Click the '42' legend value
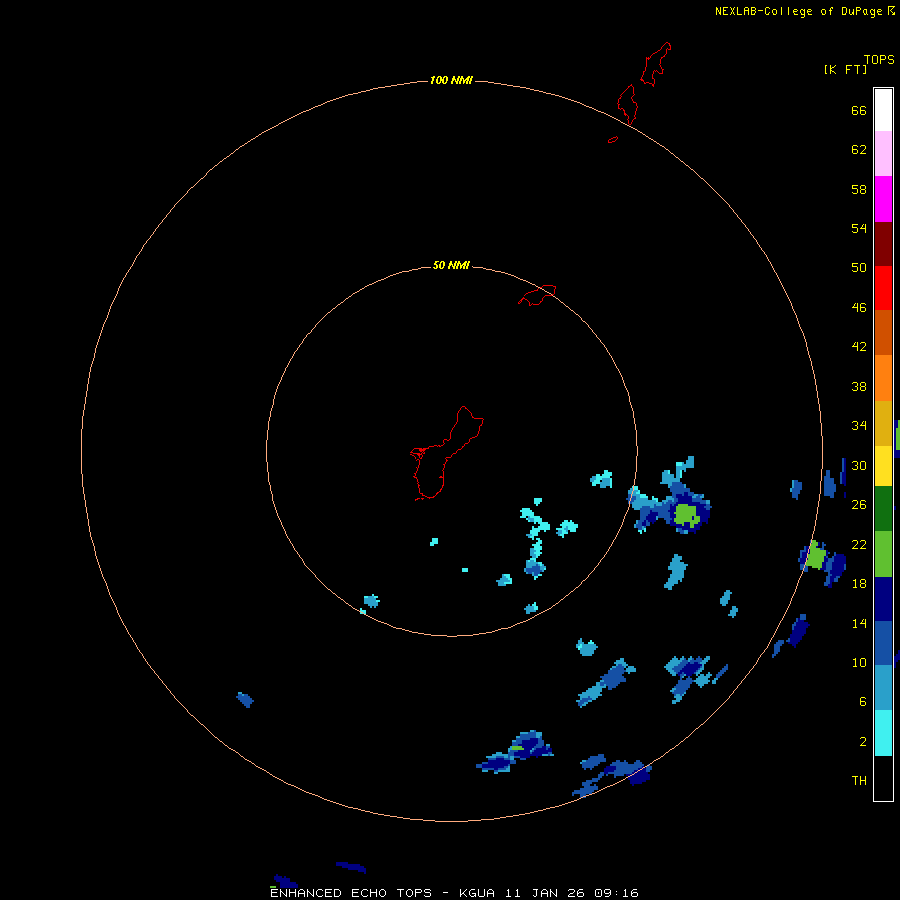900x900 pixels. (x=859, y=347)
